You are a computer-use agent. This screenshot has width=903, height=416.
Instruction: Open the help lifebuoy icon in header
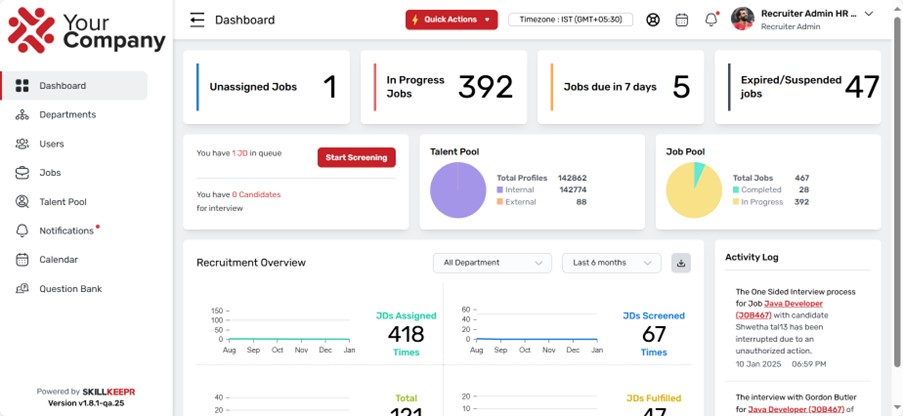point(652,20)
